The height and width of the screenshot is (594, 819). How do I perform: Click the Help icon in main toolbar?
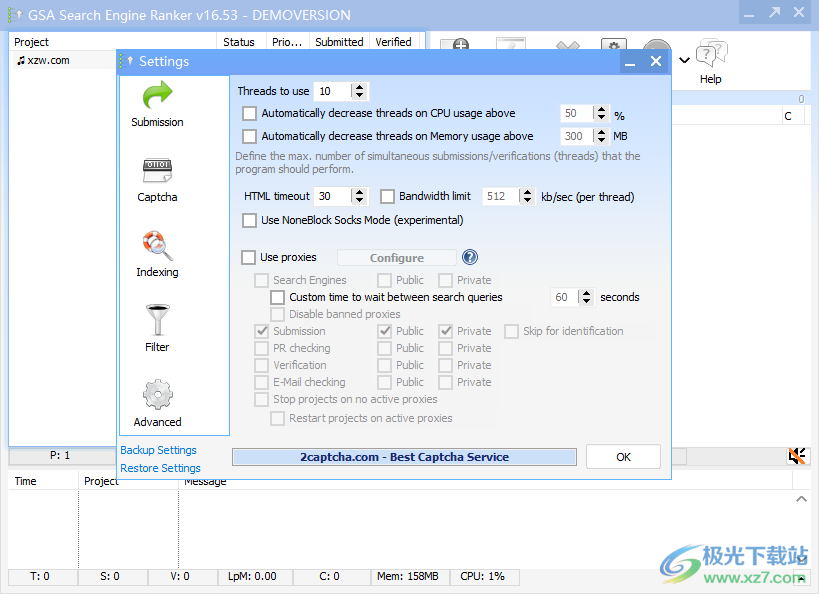(x=711, y=62)
